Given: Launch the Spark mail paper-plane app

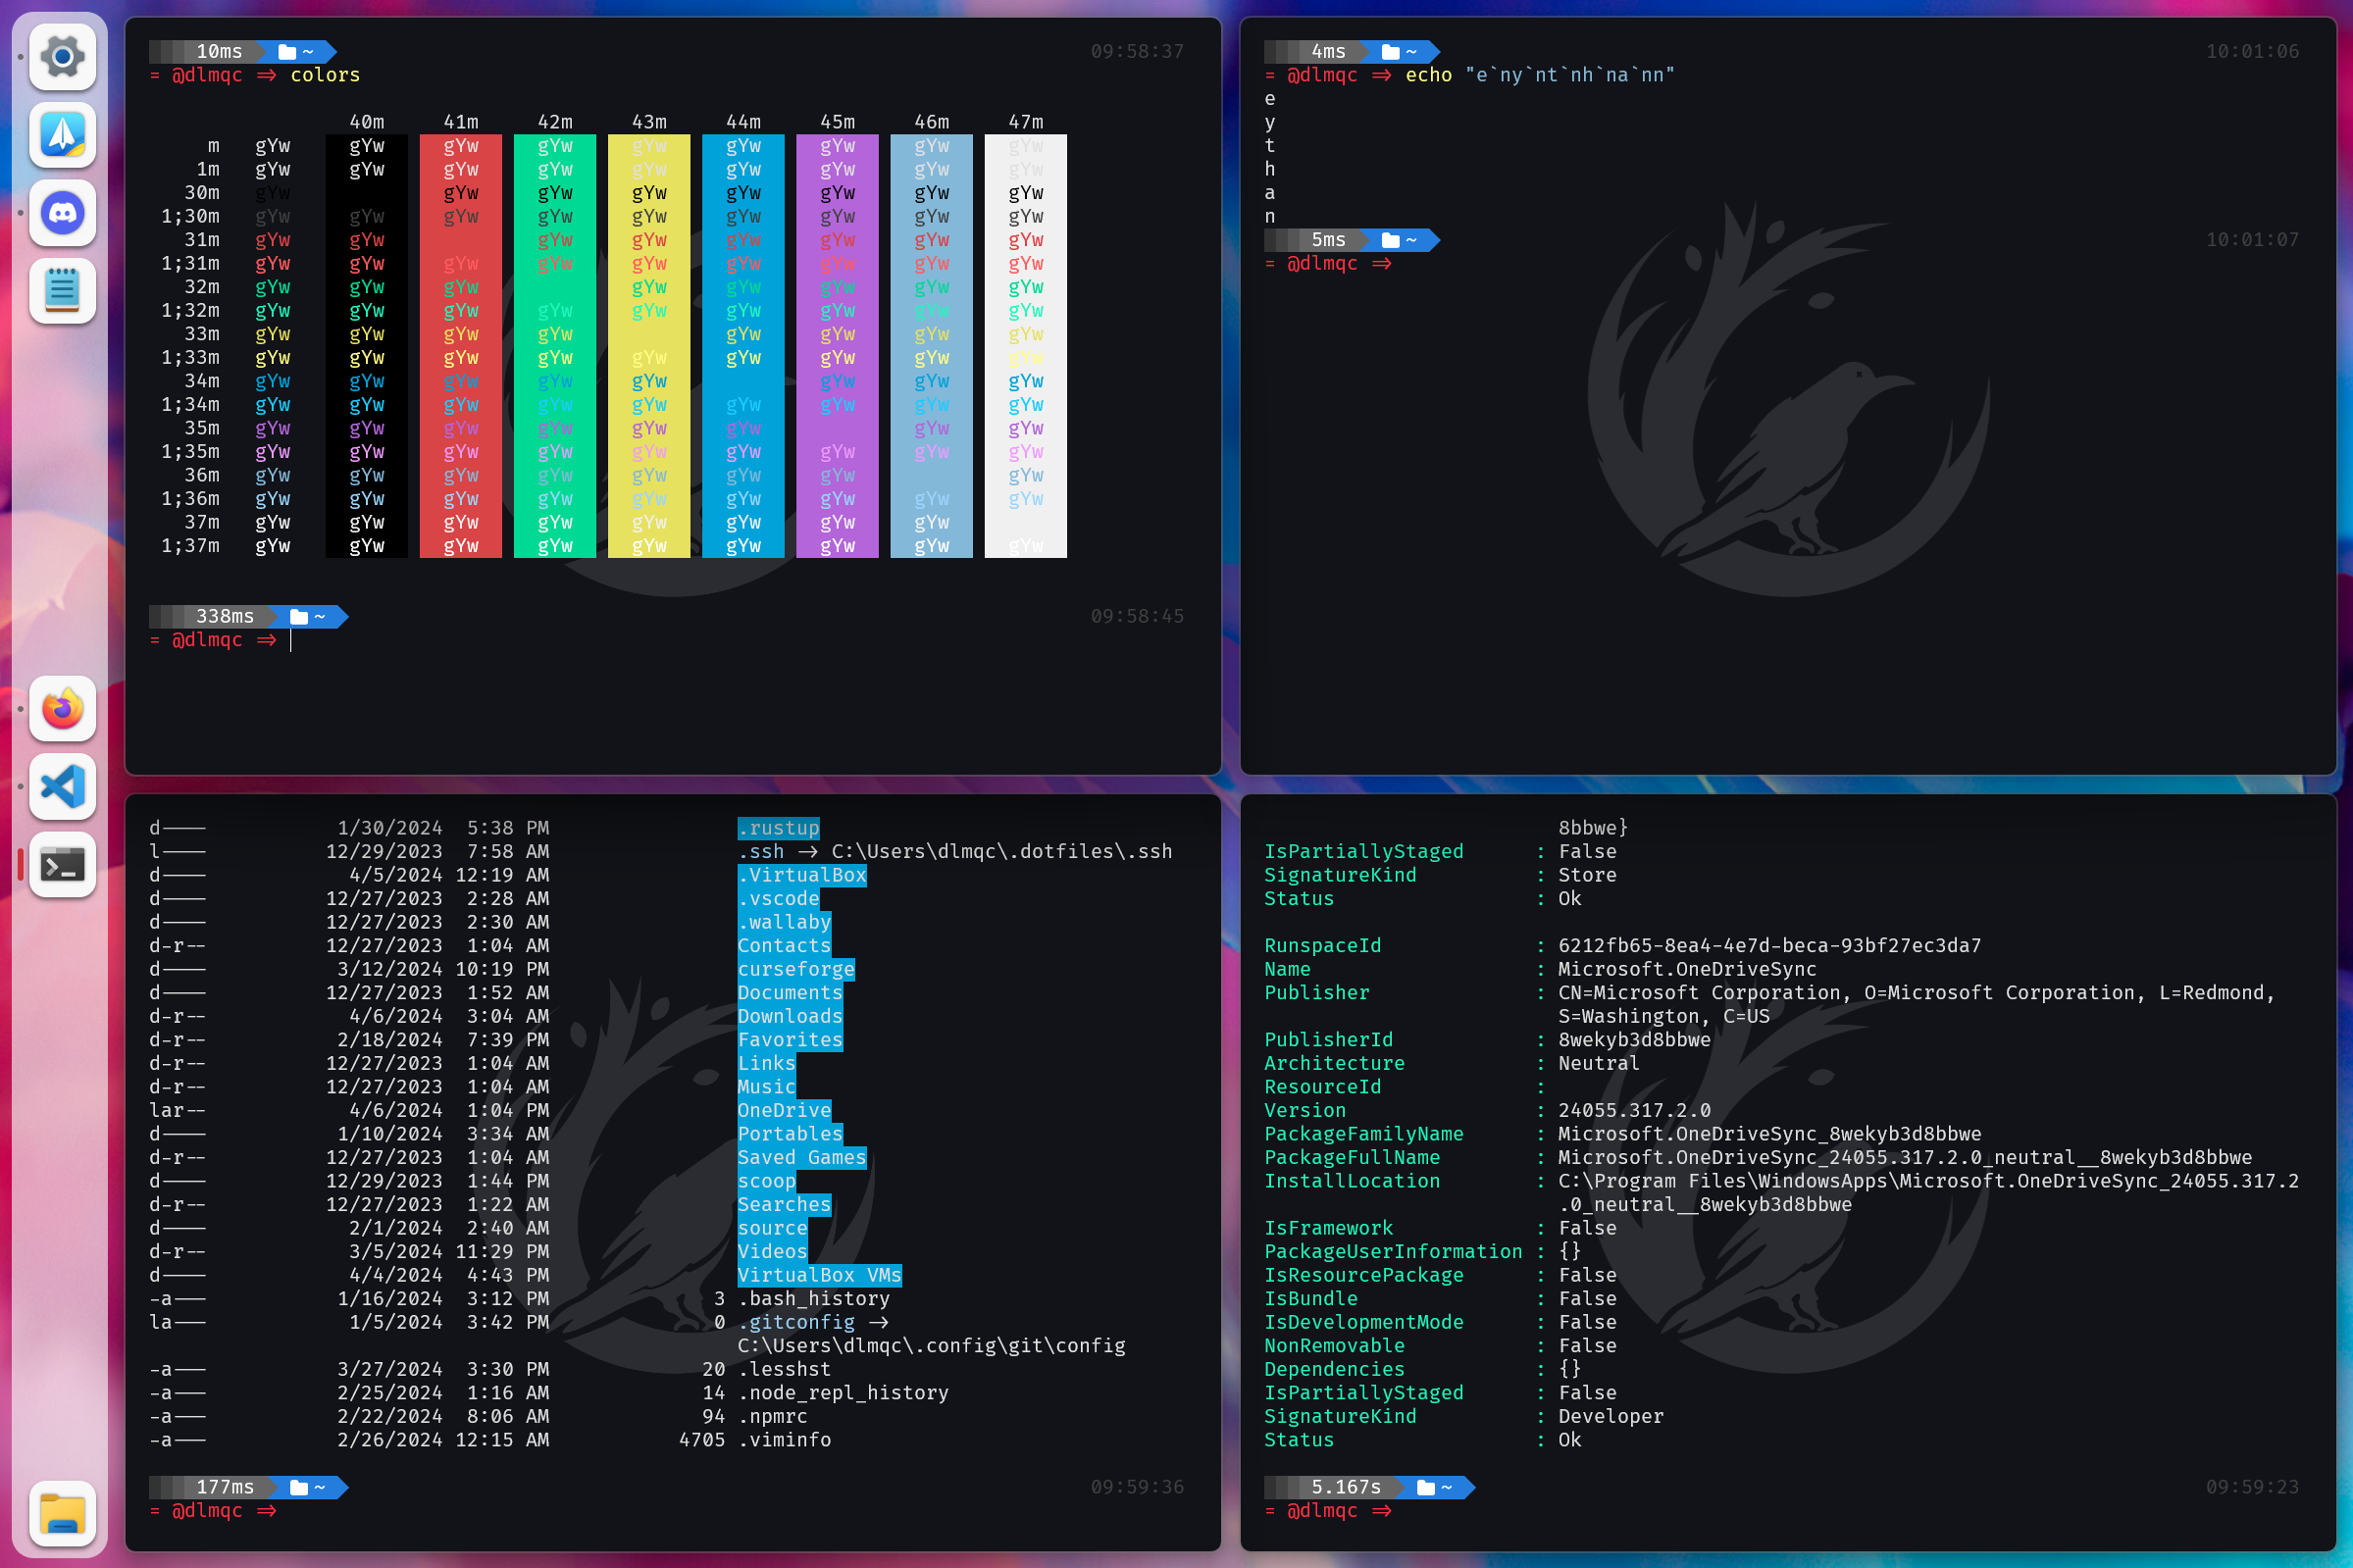Looking at the screenshot, I should (x=62, y=135).
